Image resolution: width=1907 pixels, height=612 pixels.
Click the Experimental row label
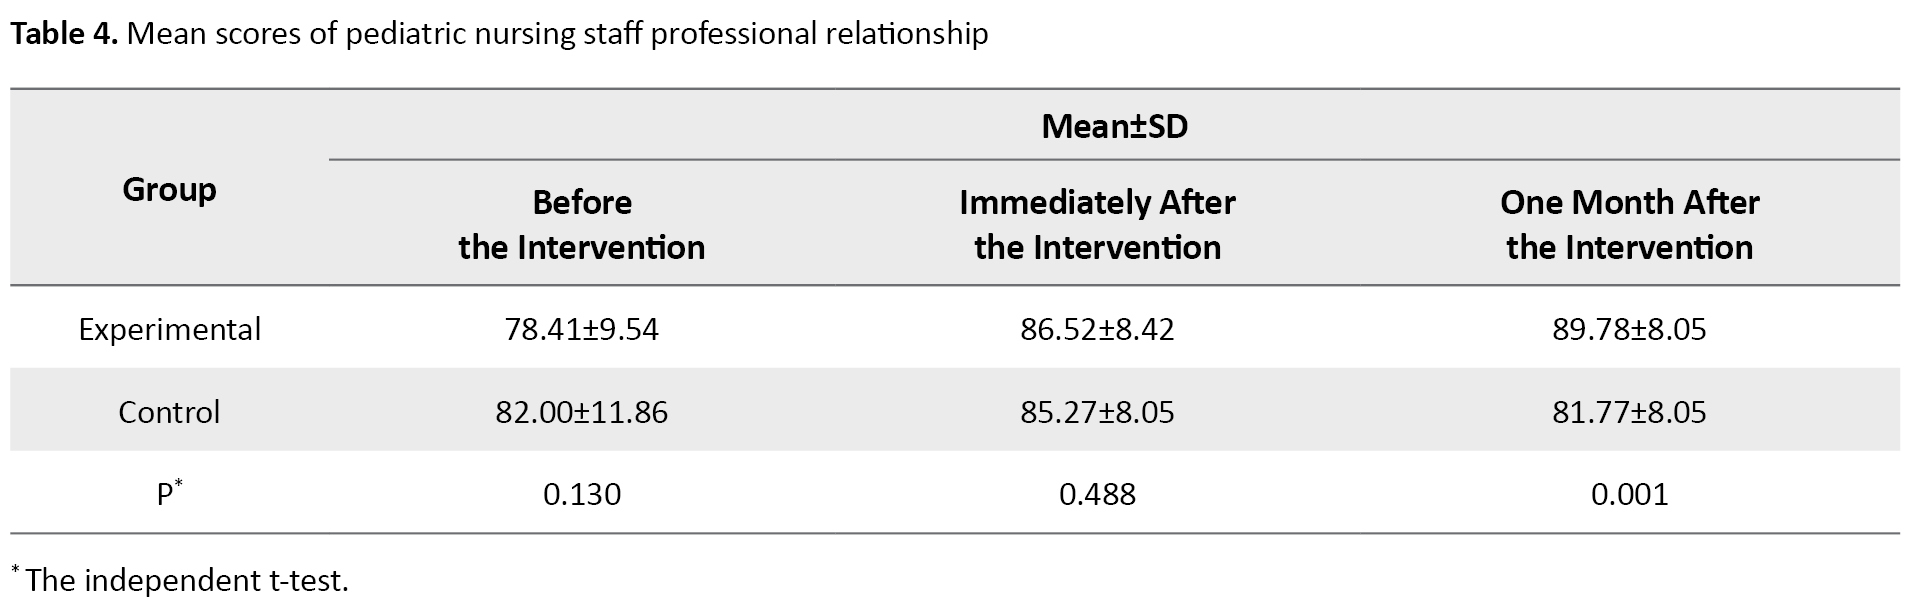(x=169, y=329)
